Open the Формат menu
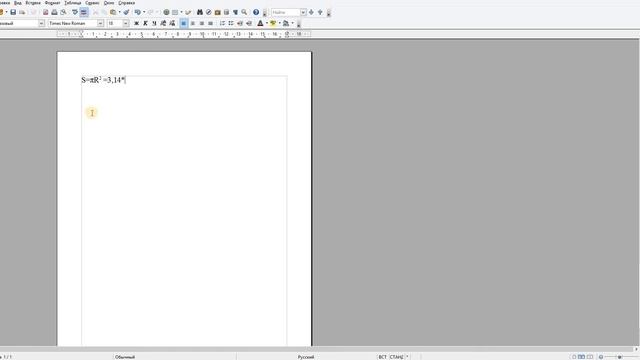The image size is (640, 360). (x=52, y=3)
